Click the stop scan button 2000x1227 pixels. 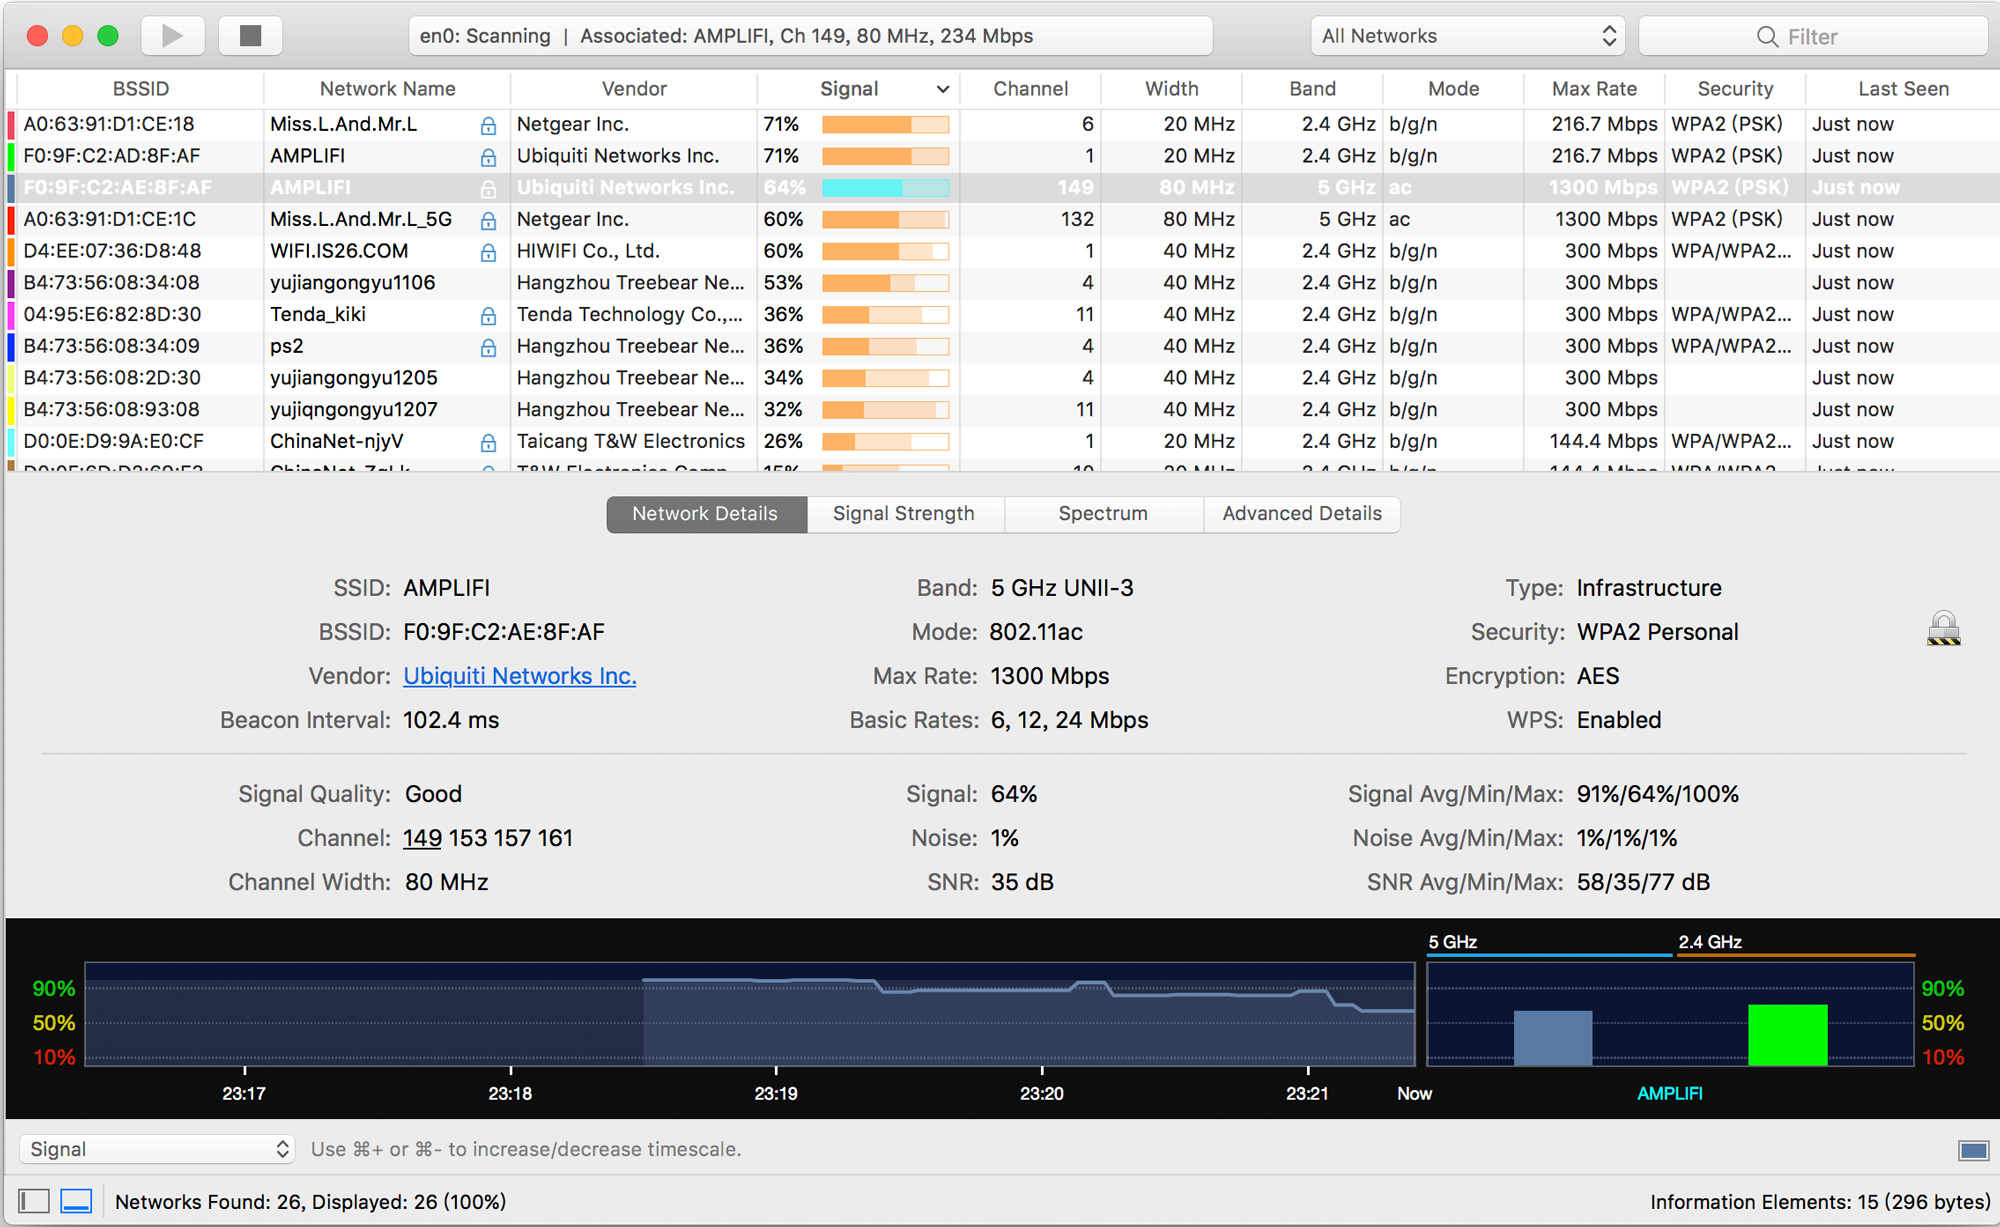pyautogui.click(x=250, y=36)
